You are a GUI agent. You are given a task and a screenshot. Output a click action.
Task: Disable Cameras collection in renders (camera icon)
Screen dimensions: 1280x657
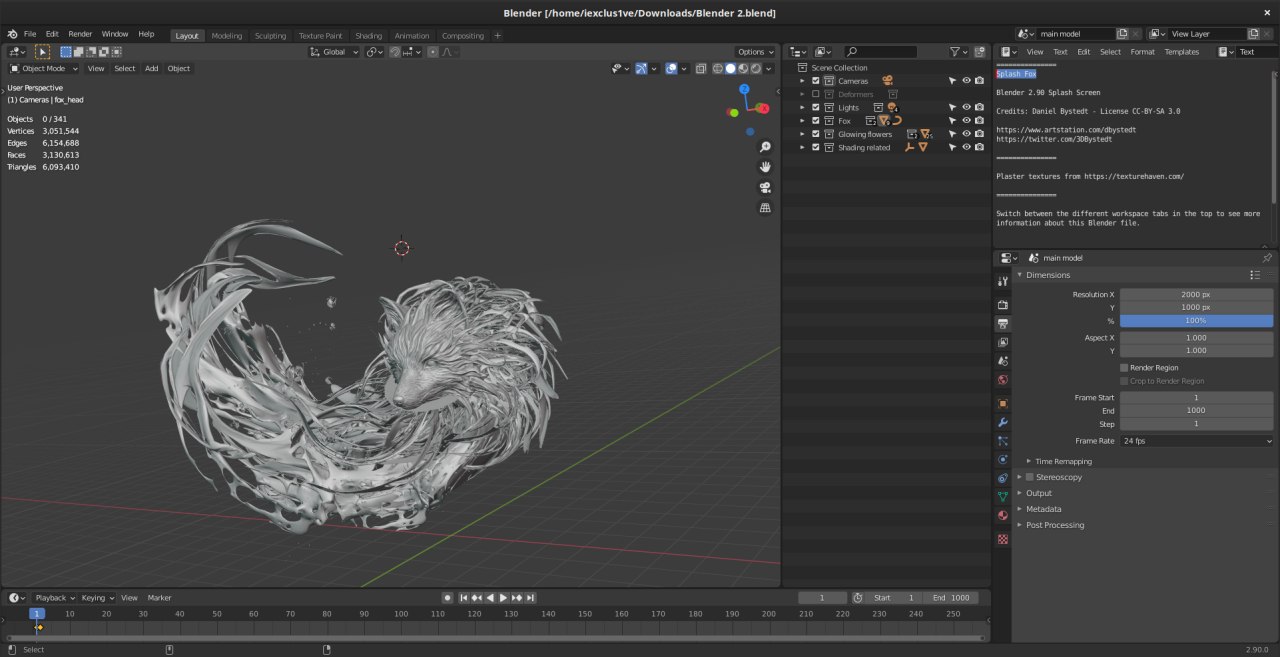[980, 81]
